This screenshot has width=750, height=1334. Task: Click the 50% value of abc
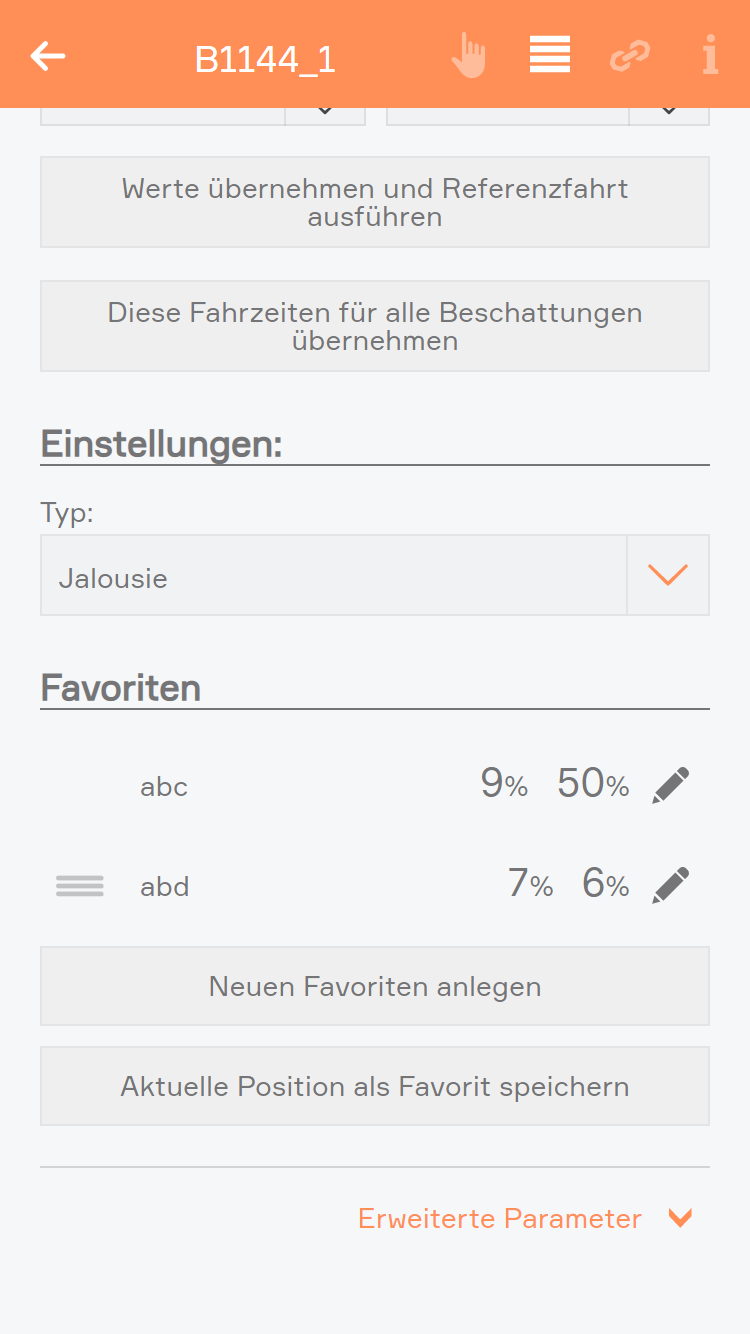click(593, 785)
